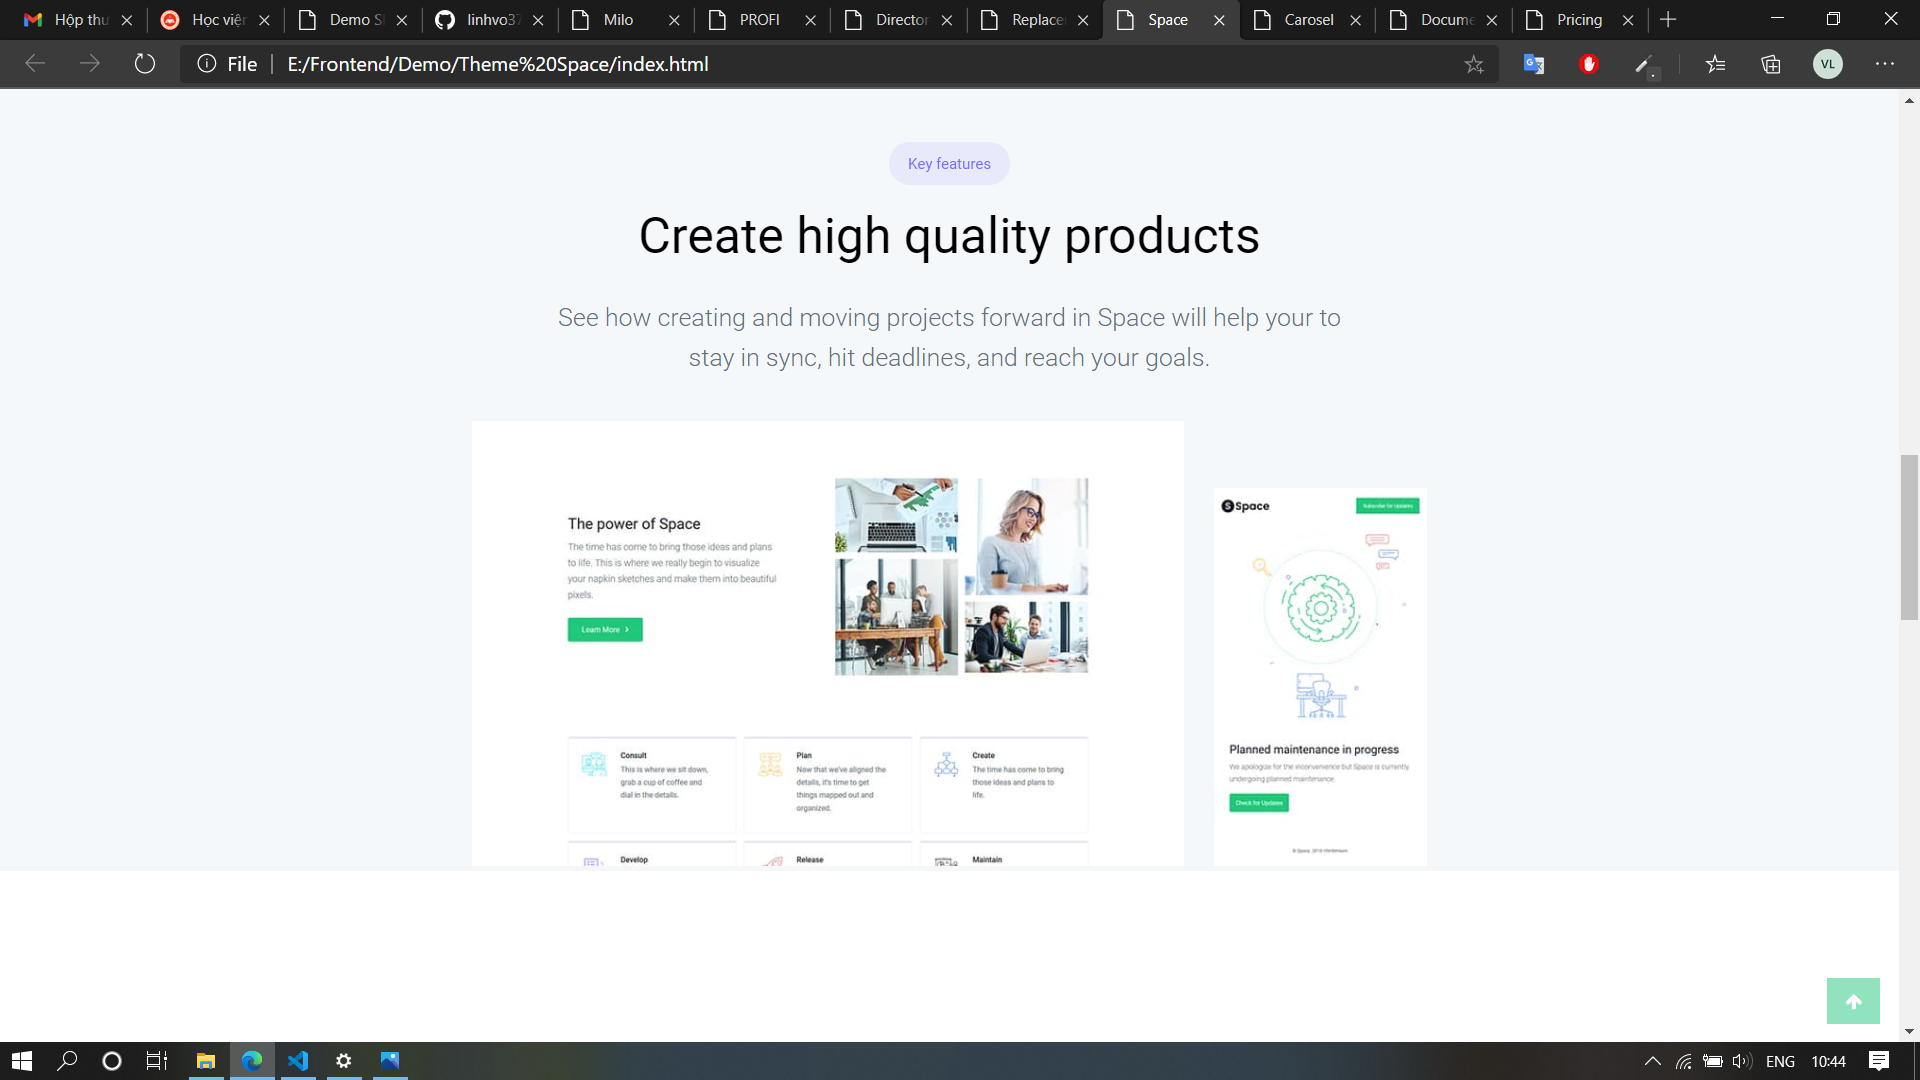The width and height of the screenshot is (1920, 1080).
Task: Open the uBlock Origin extension
Action: tap(1588, 64)
